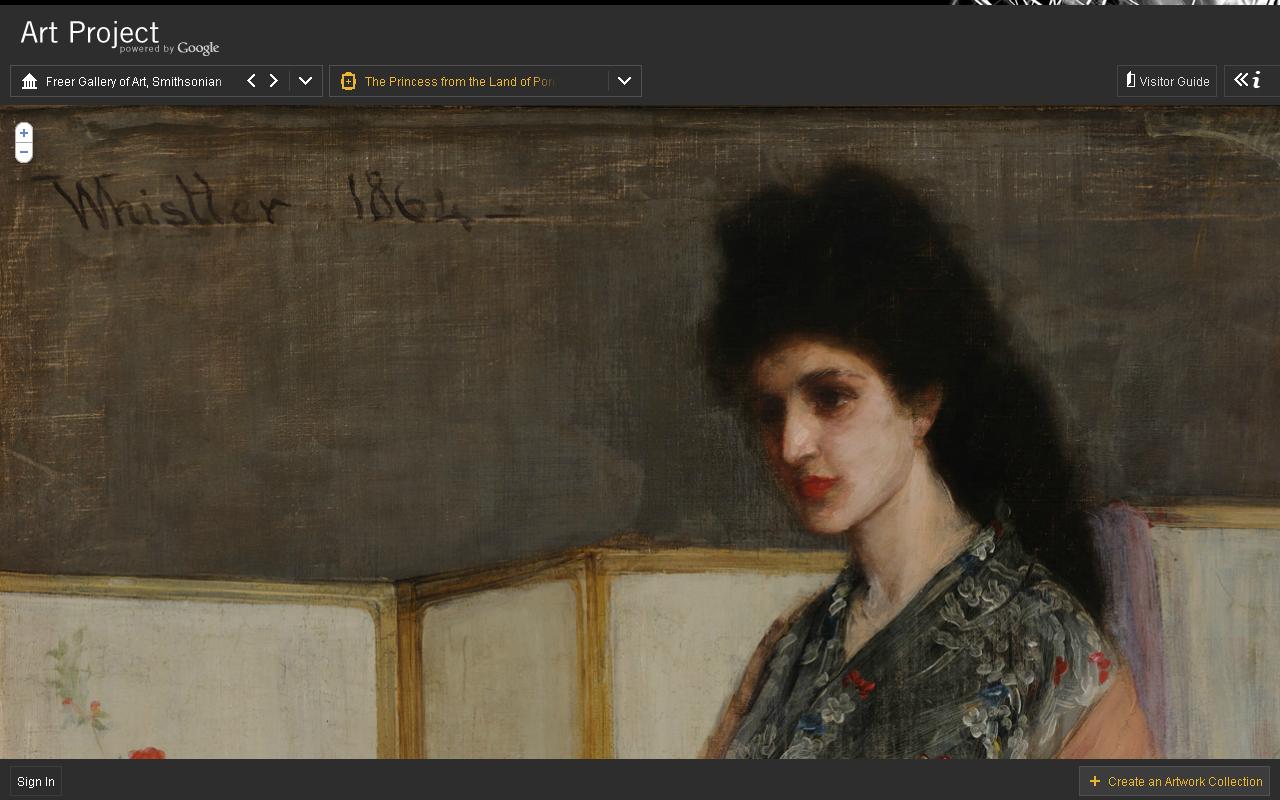Open the Visitor Guide

[x=1167, y=81]
